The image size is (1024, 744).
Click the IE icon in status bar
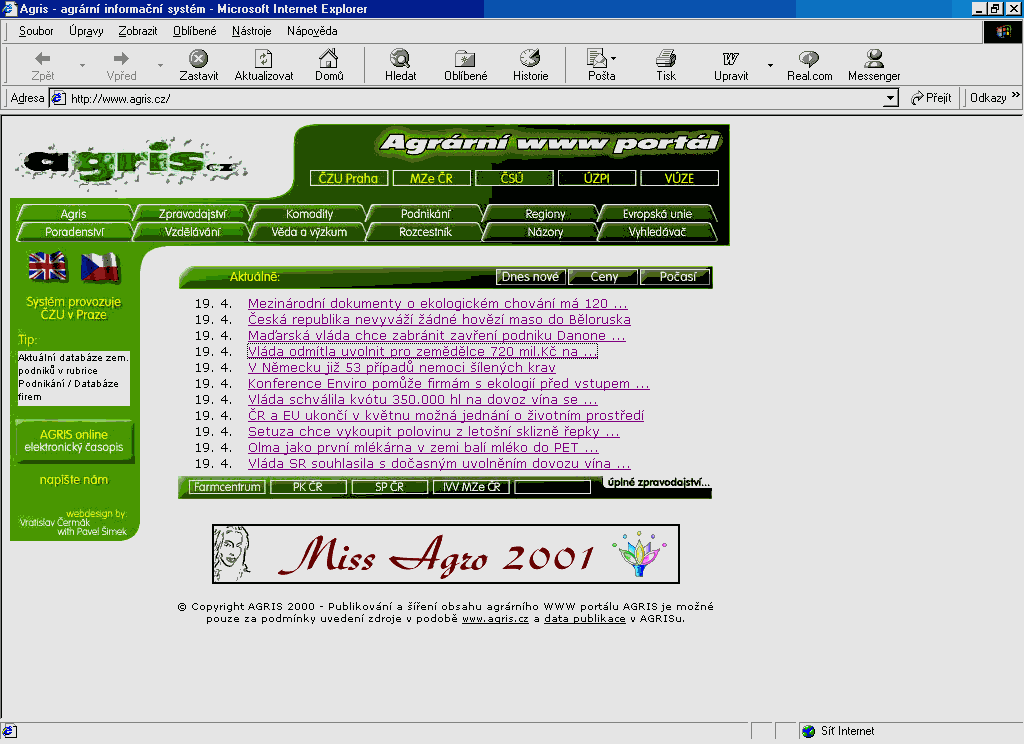(x=9, y=731)
